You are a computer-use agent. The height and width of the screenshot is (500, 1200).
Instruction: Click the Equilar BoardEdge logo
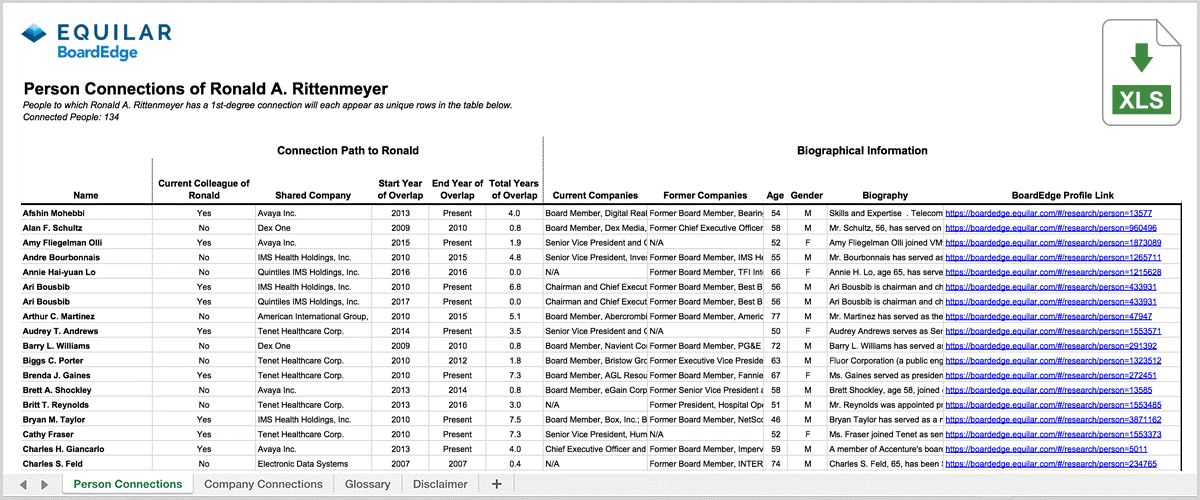[96, 42]
